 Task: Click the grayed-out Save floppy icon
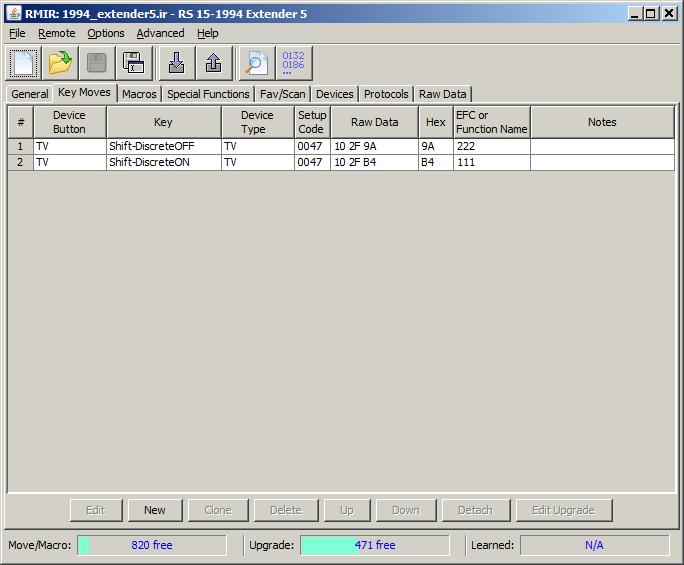(x=96, y=63)
